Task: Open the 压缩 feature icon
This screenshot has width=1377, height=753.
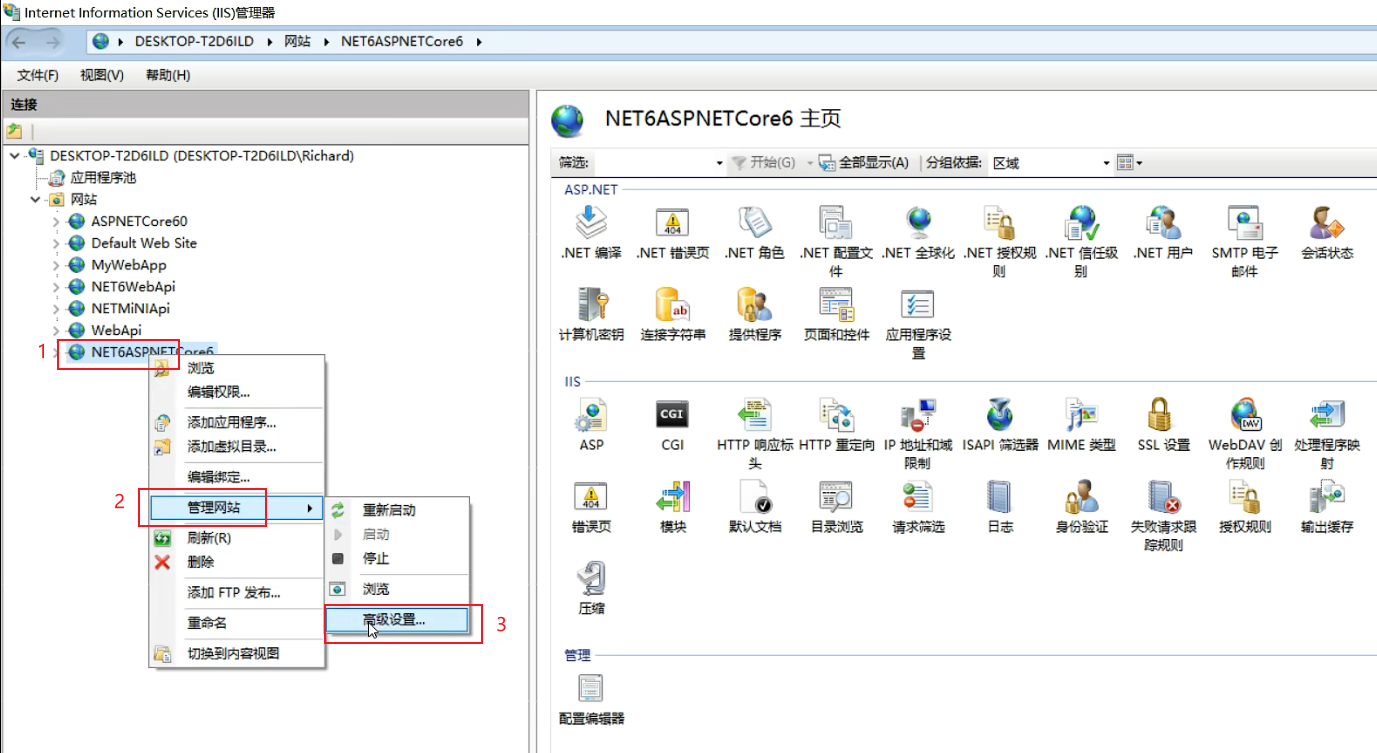Action: (x=591, y=578)
